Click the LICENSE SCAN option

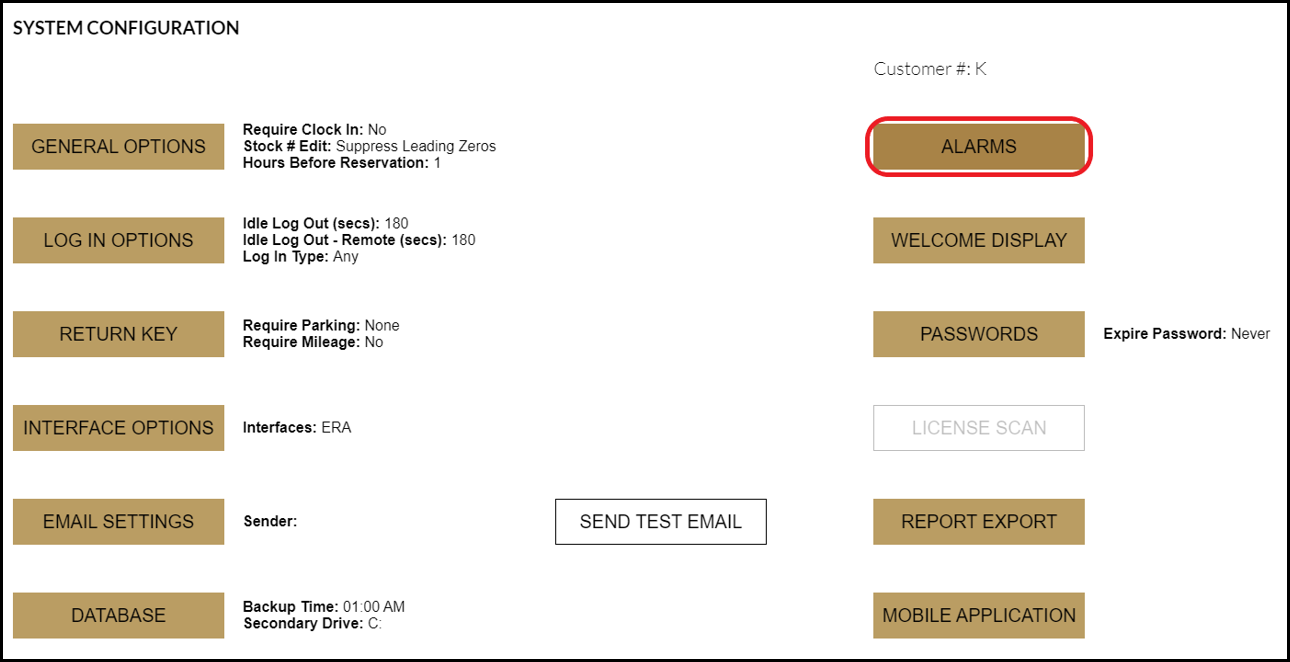coord(978,428)
